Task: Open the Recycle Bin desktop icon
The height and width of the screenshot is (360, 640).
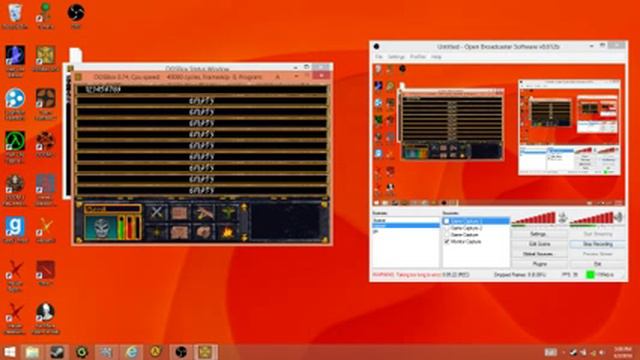Action: [15, 16]
